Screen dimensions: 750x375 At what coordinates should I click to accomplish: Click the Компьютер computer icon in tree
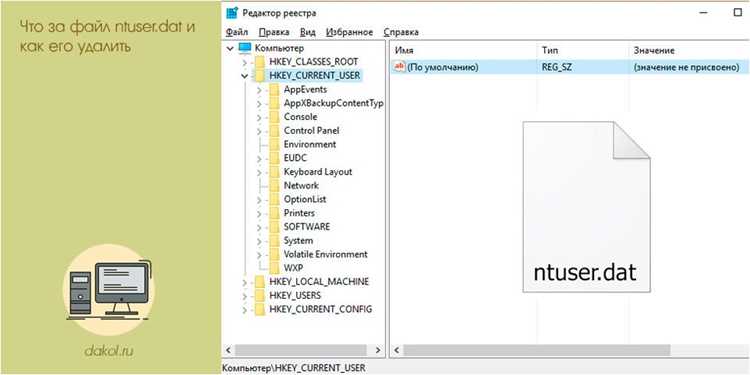[x=245, y=48]
